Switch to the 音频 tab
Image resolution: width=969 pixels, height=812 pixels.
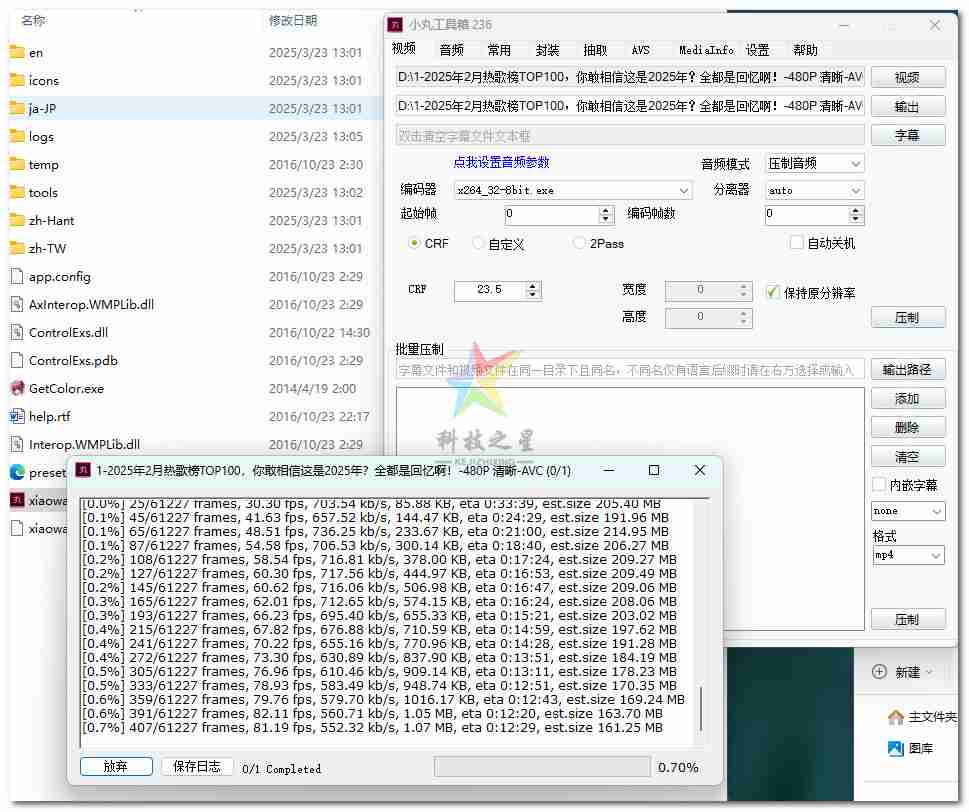tap(451, 50)
